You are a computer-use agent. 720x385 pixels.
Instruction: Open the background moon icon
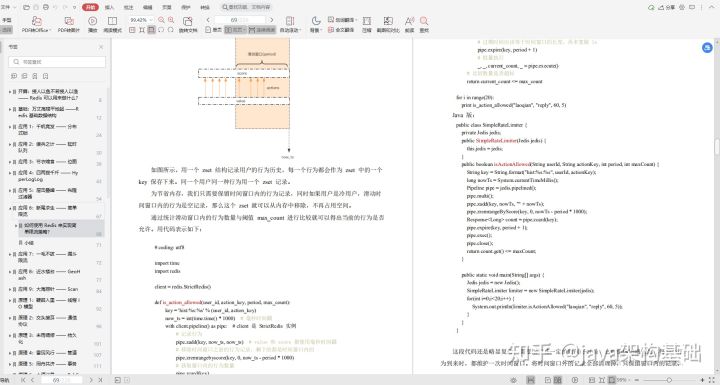coord(315,24)
